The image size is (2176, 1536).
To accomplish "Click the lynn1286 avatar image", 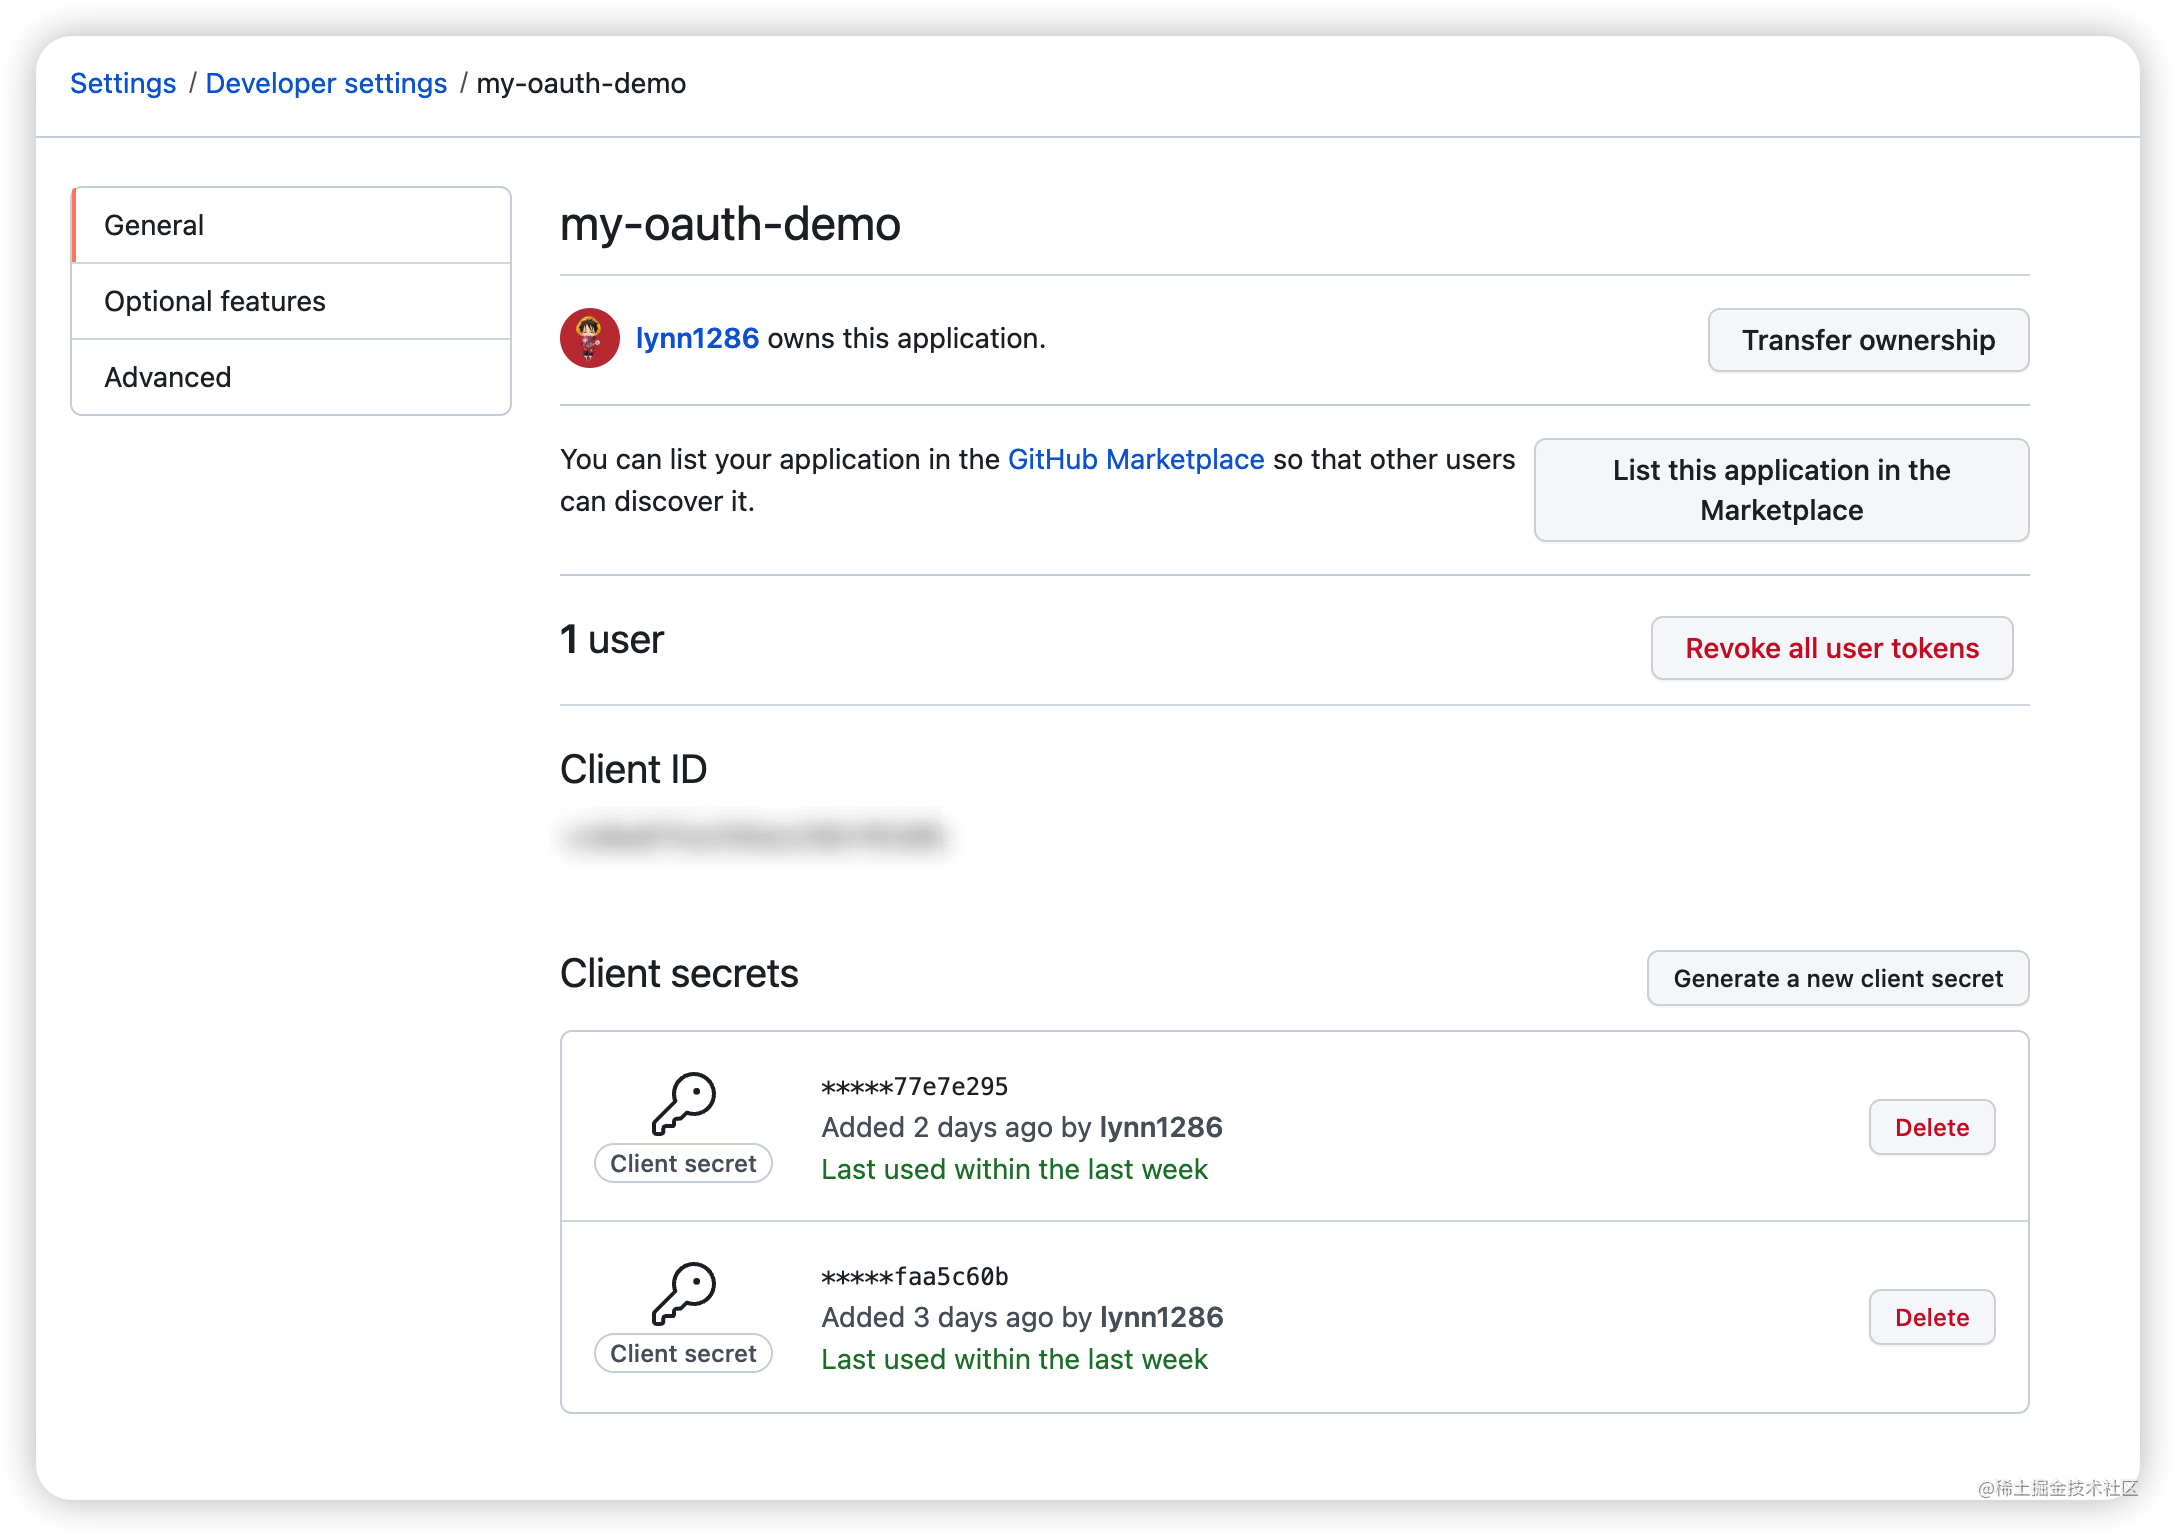I will 589,338.
